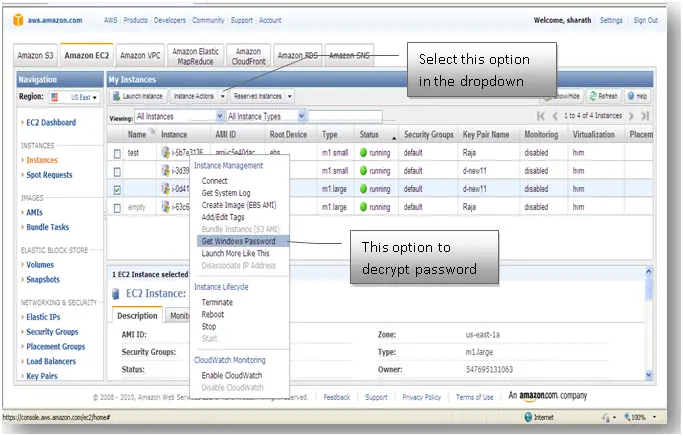The height and width of the screenshot is (436, 683).
Task: Choose Launch More Like This
Action: pyautogui.click(x=235, y=253)
